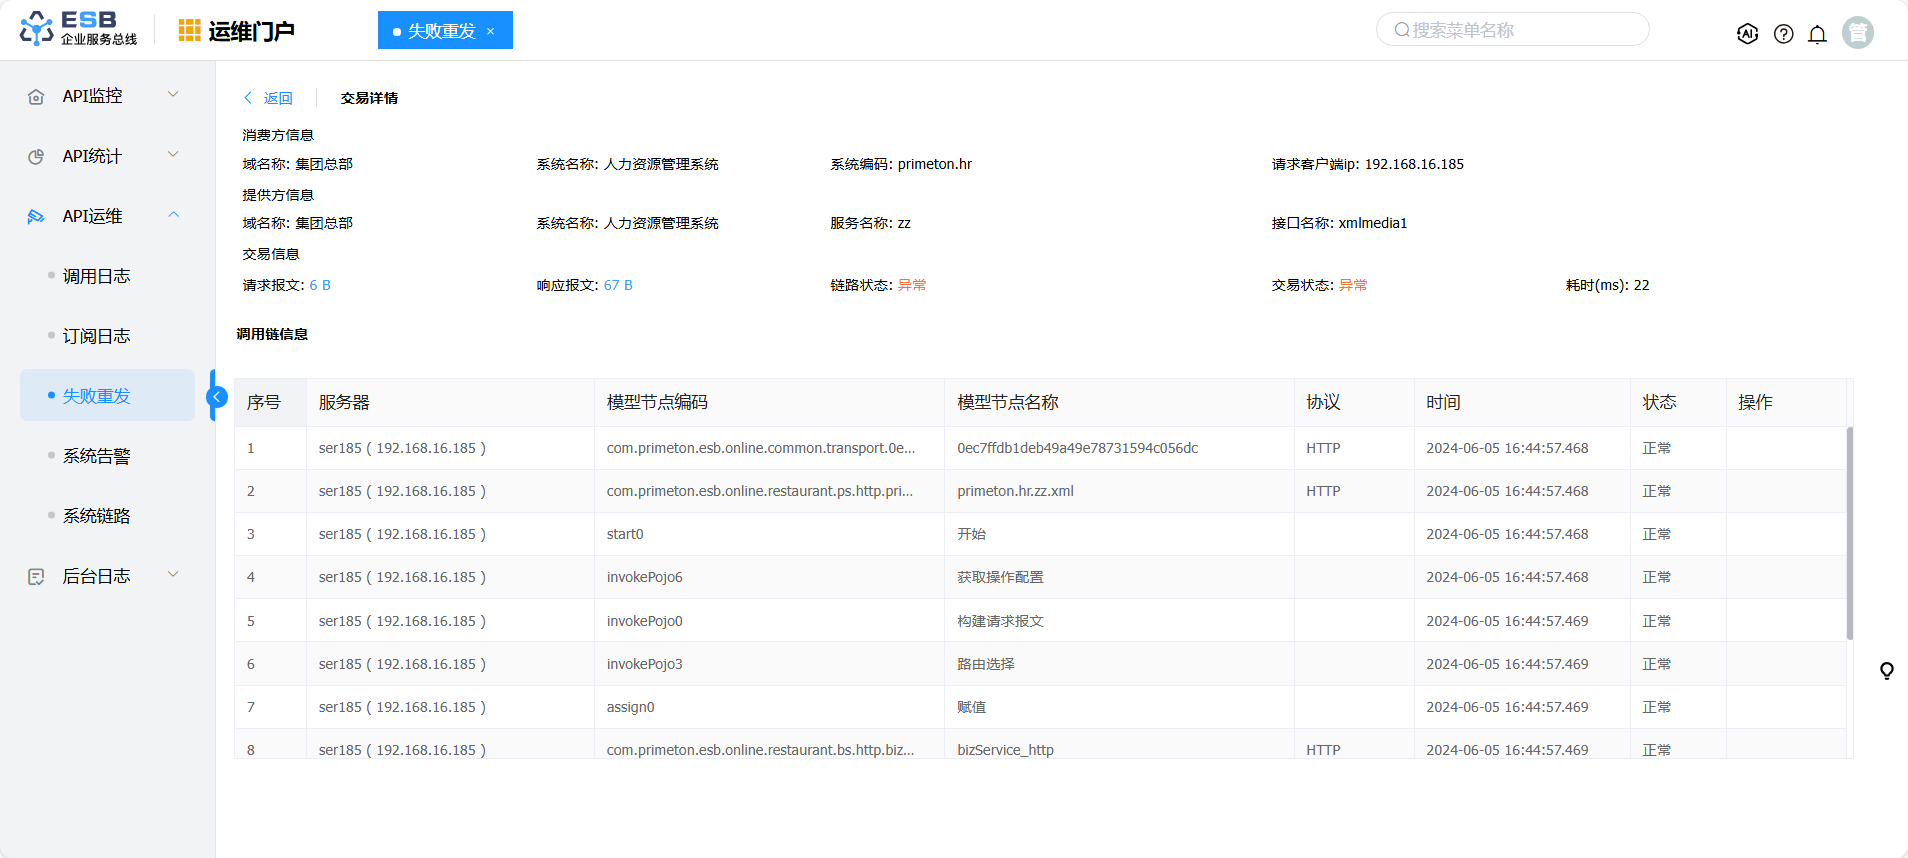Collapse the sidebar with the blue arrow handle
1908x858 pixels.
(x=216, y=397)
